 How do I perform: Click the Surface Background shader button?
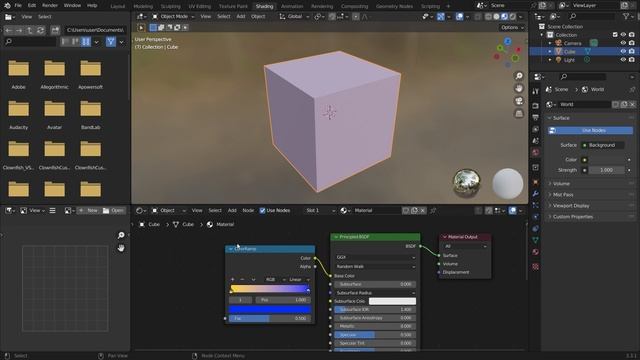click(x=602, y=145)
